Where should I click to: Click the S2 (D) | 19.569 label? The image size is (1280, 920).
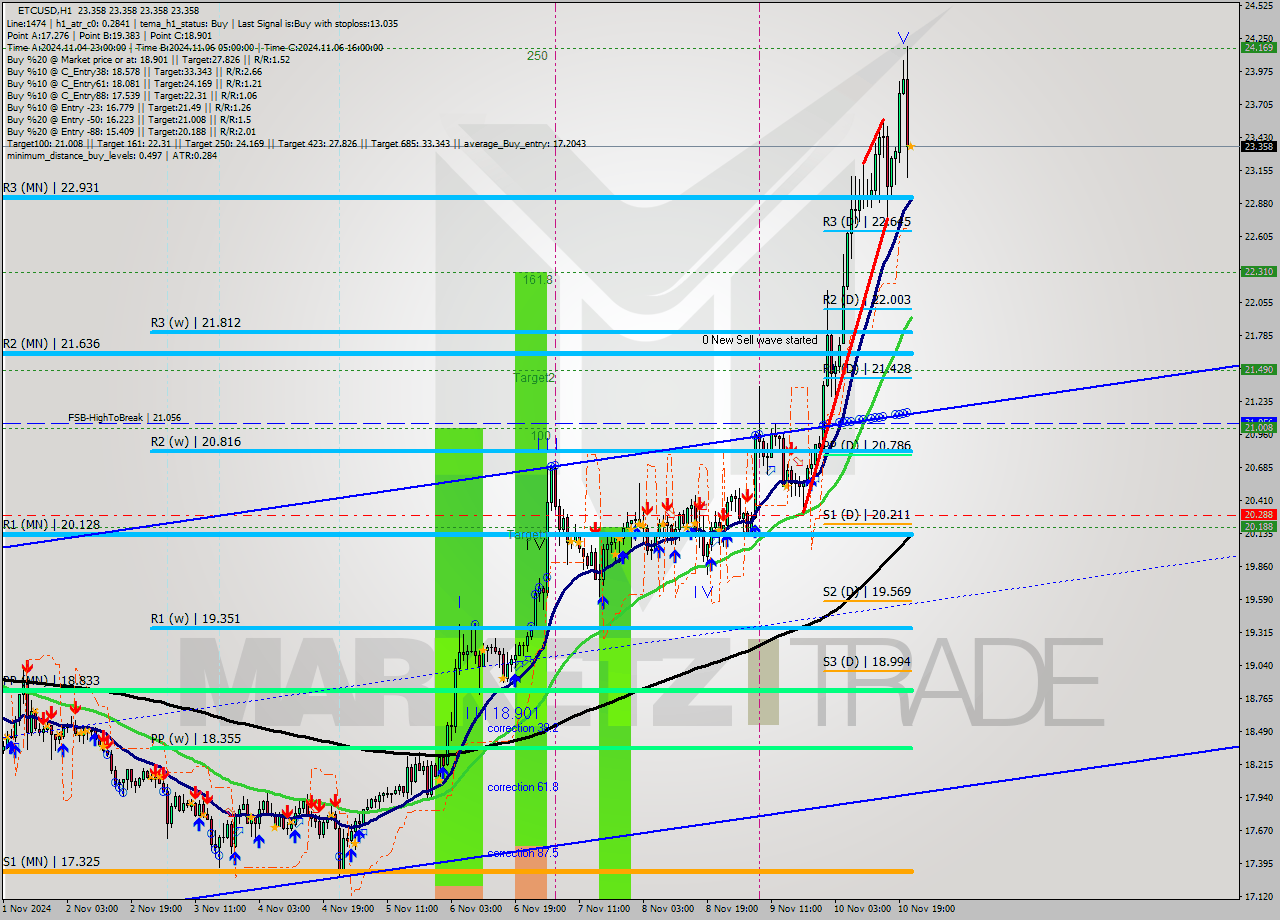tap(867, 592)
